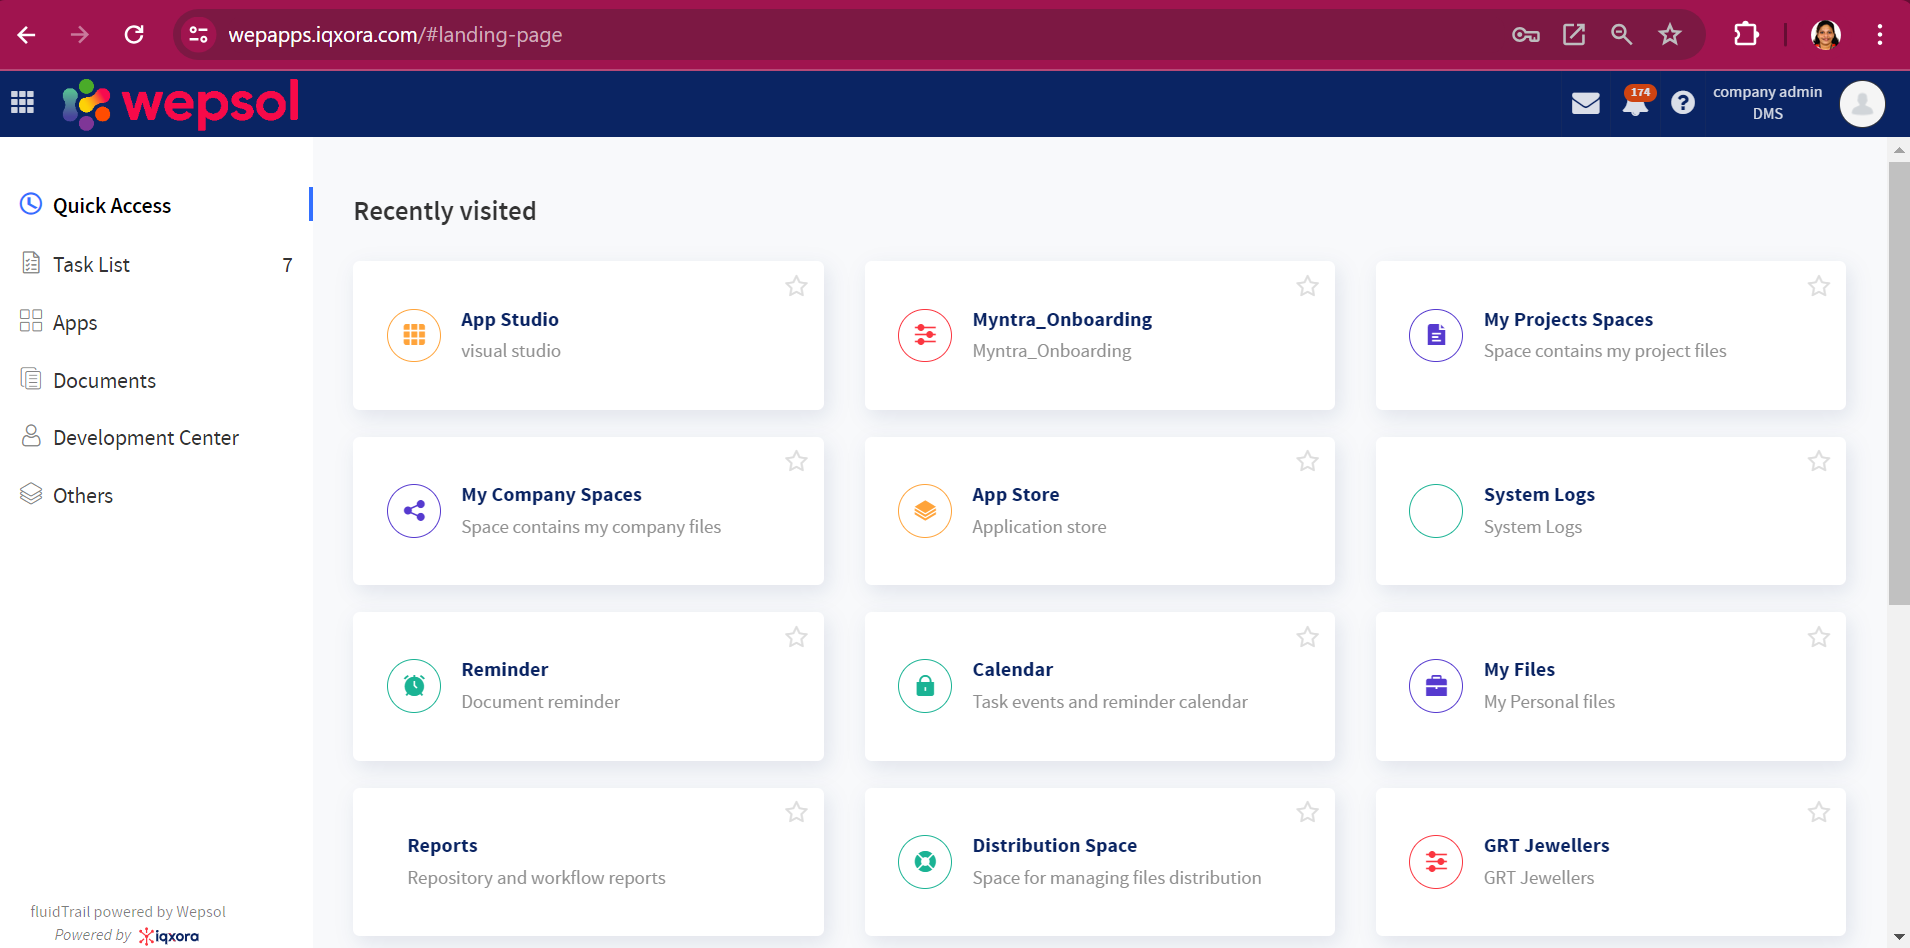Open the Calendar lock-style app icon
The height and width of the screenshot is (948, 1910).
924,686
